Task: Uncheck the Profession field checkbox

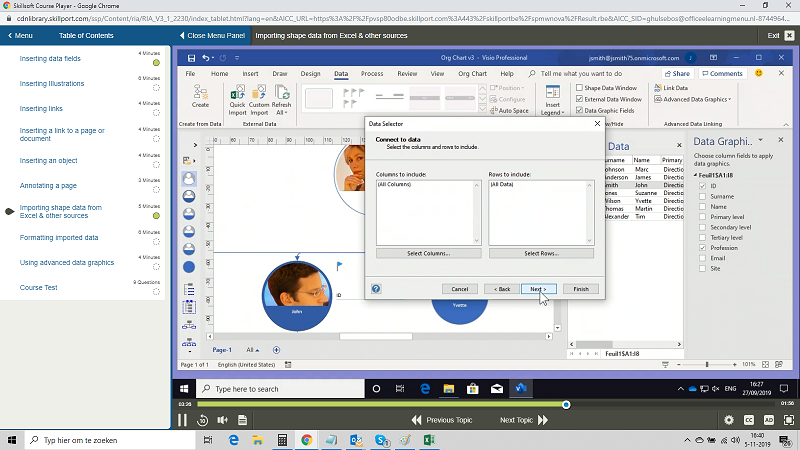Action: click(x=703, y=248)
